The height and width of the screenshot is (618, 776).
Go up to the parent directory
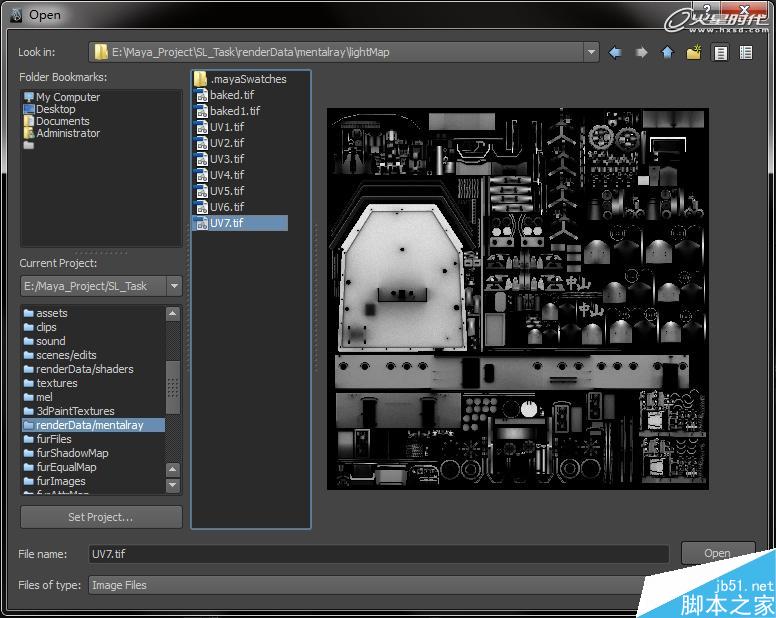667,52
